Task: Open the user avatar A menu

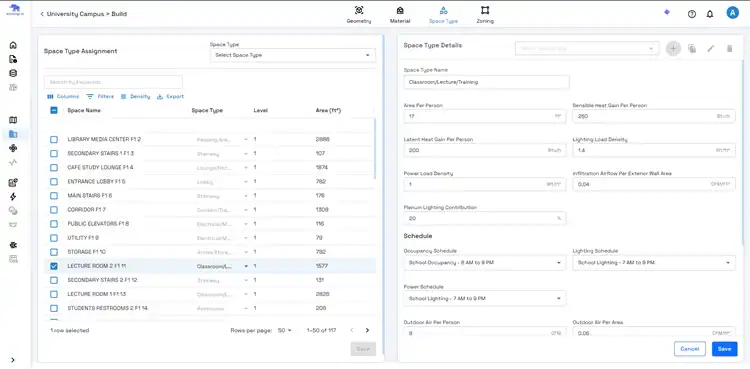Action: [732, 13]
